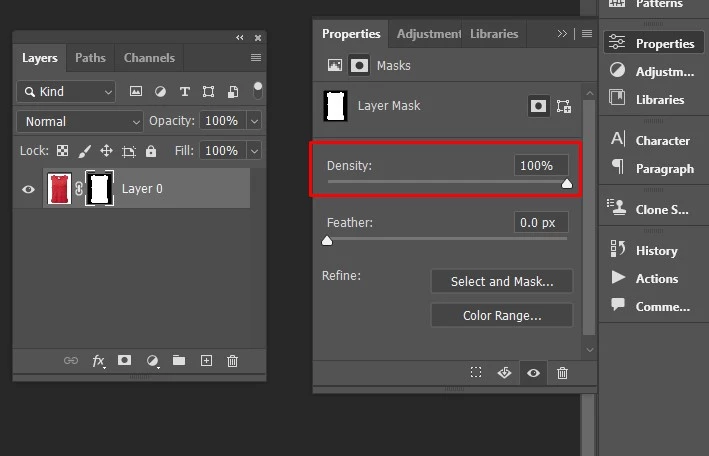Open Opacity slider dropdown arrow
This screenshot has width=709, height=456.
255,121
